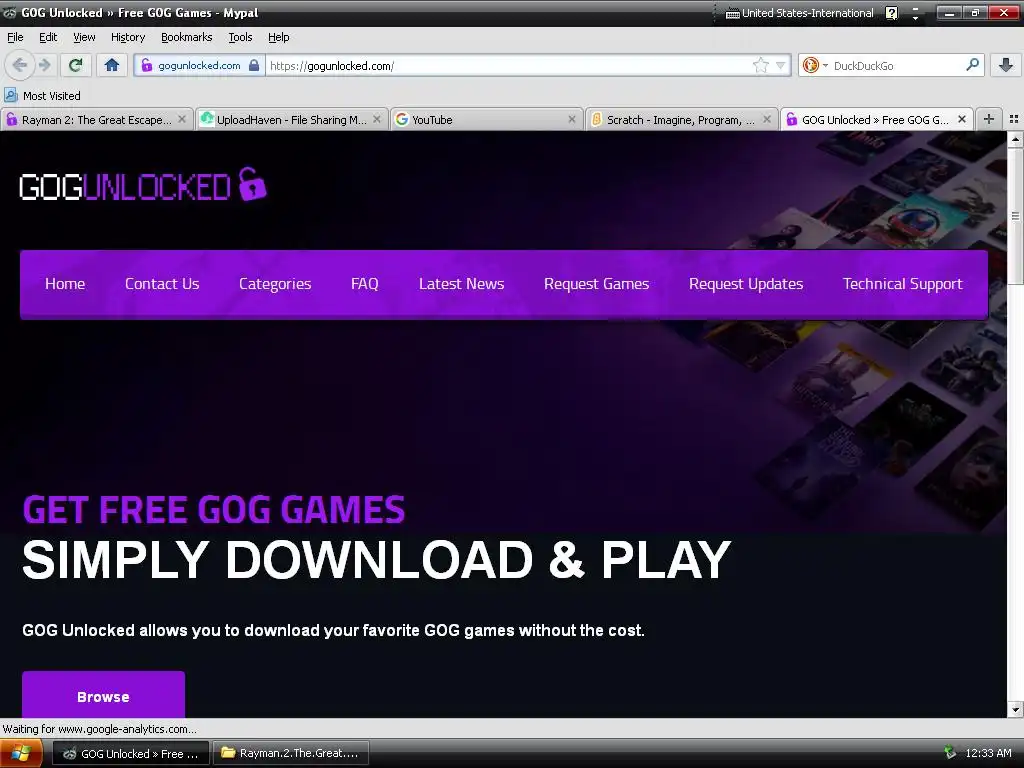Open the FAQ nav link
This screenshot has width=1024, height=768.
(x=364, y=284)
